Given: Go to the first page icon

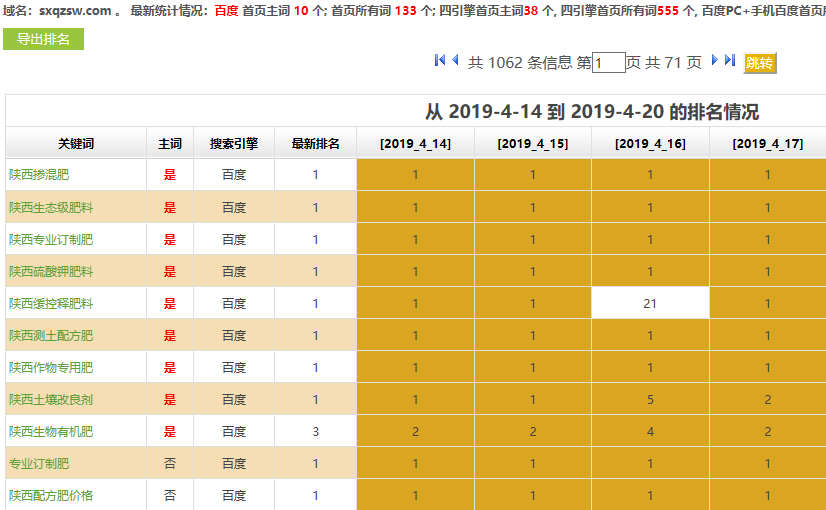Looking at the screenshot, I should click(440, 61).
